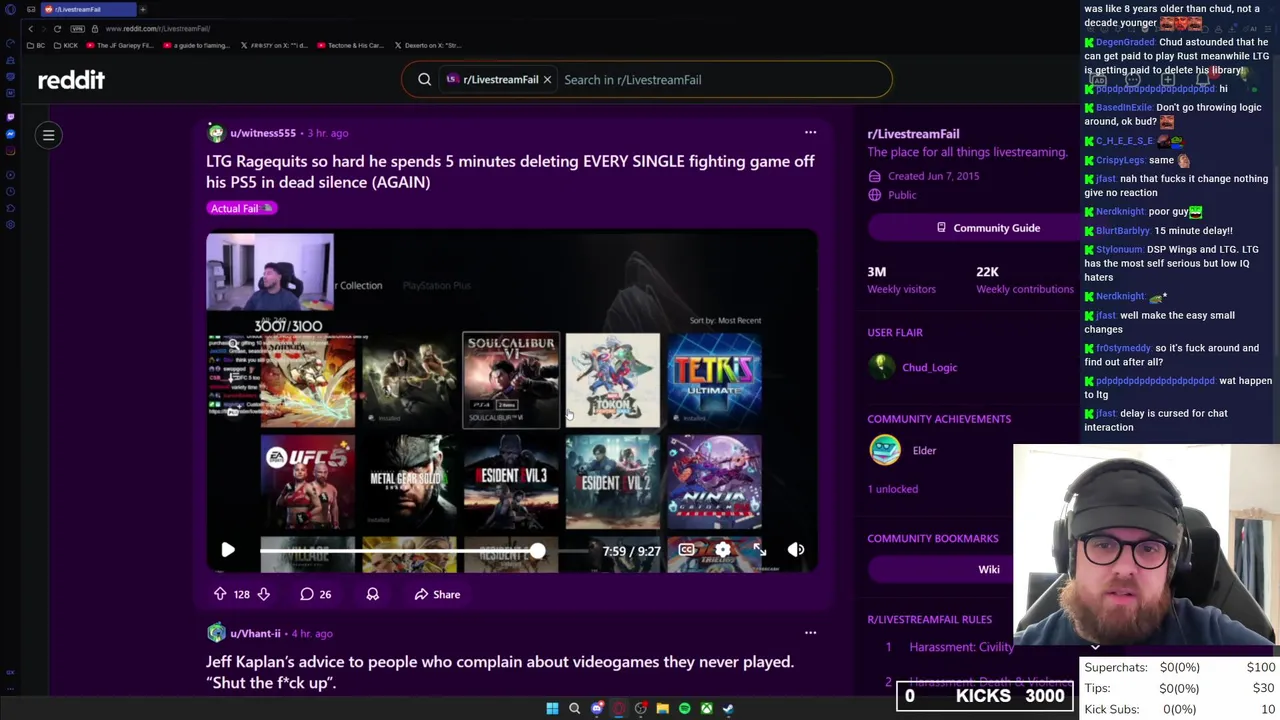Viewport: 1280px width, 720px height.
Task: Open the KICK bookmarks folder
Action: click(x=66, y=45)
